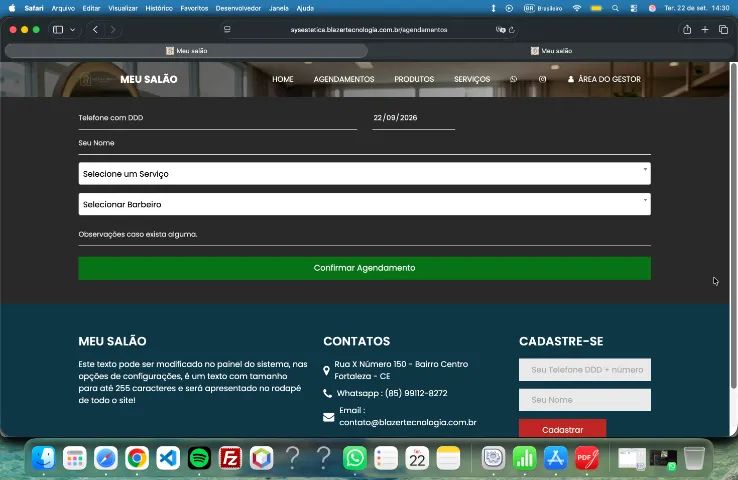
Task: Expand sidebar options chevron in Safari
Action: [72, 30]
